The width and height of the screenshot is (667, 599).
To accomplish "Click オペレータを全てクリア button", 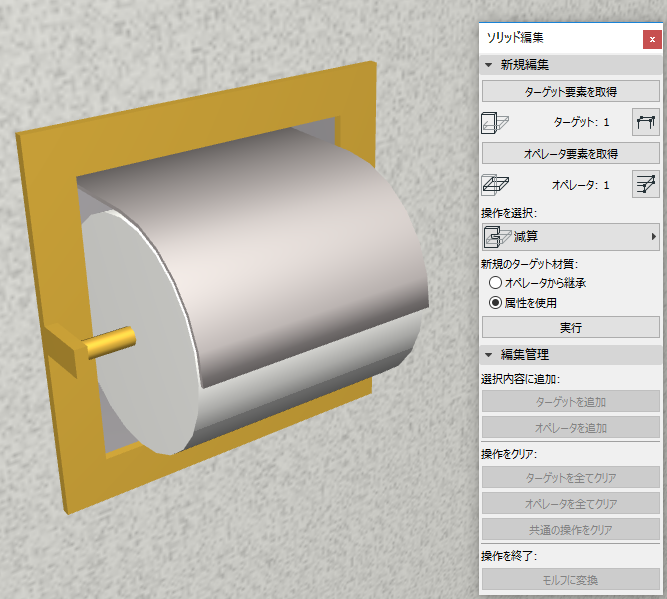I will pos(570,503).
